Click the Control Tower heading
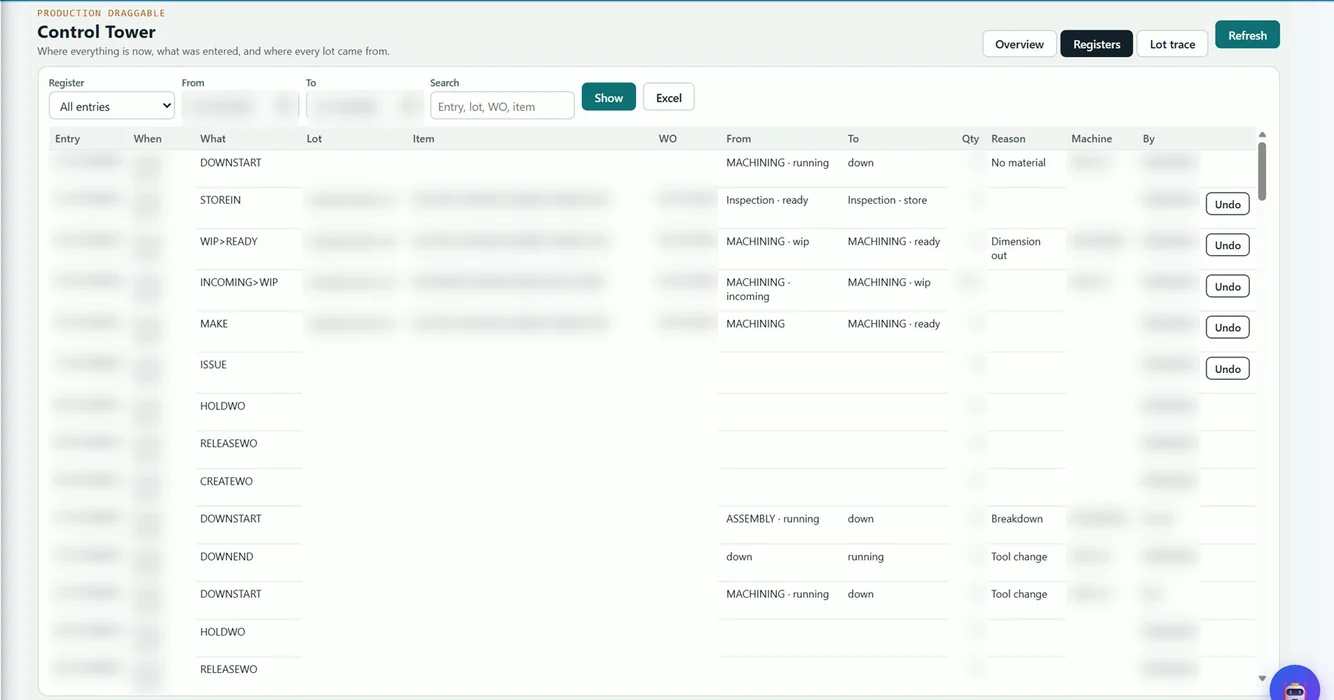 click(96, 32)
